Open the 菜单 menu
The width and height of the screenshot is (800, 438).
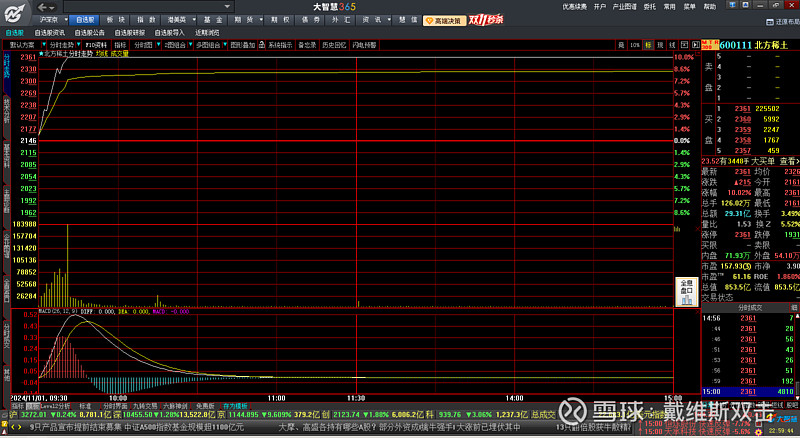coord(689,7)
